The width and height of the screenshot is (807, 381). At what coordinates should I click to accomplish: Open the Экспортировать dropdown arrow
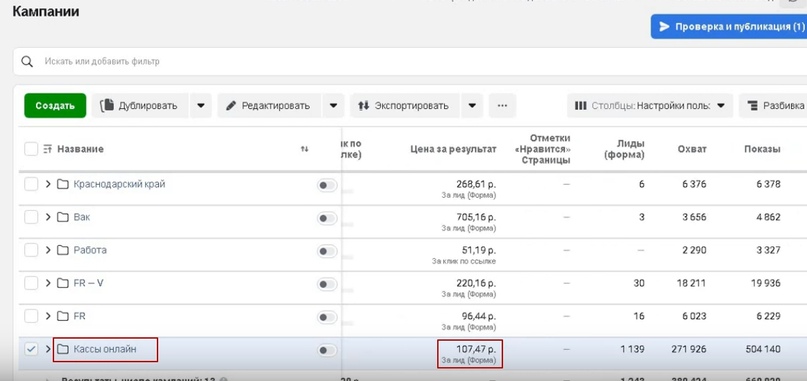(472, 106)
